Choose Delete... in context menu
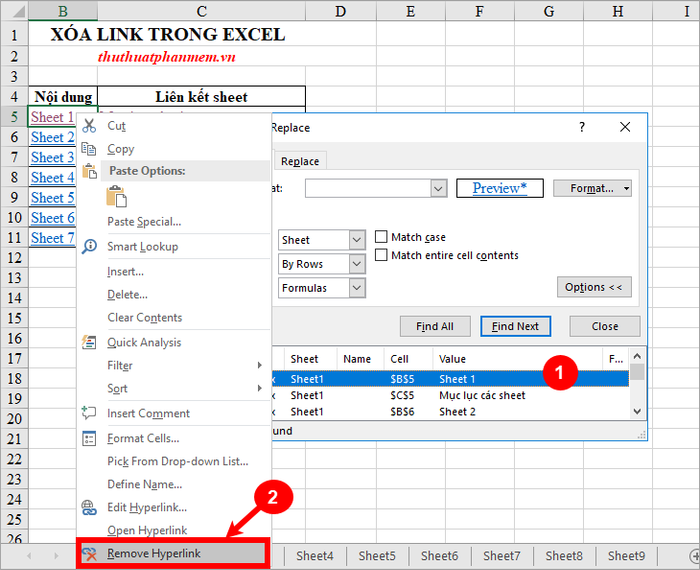This screenshot has width=700, height=570. (174, 295)
